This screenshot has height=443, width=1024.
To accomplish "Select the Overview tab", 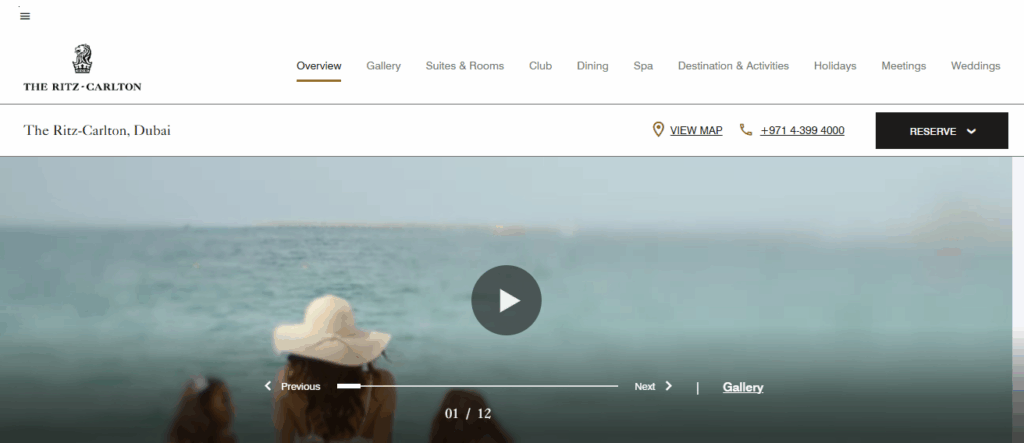I will [x=319, y=66].
